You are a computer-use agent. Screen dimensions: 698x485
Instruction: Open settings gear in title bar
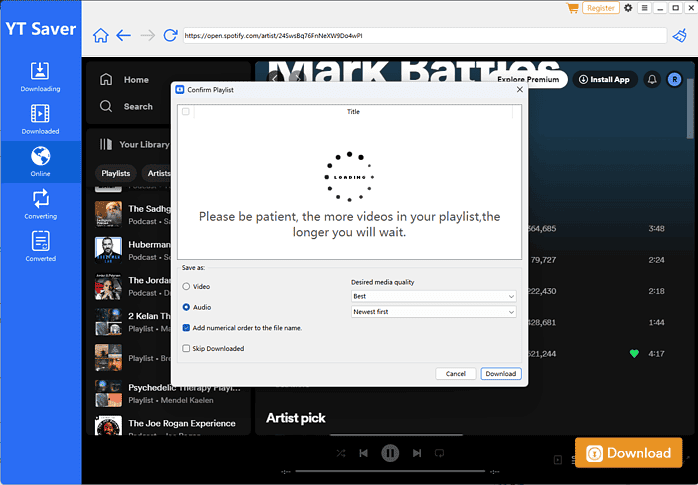[628, 8]
